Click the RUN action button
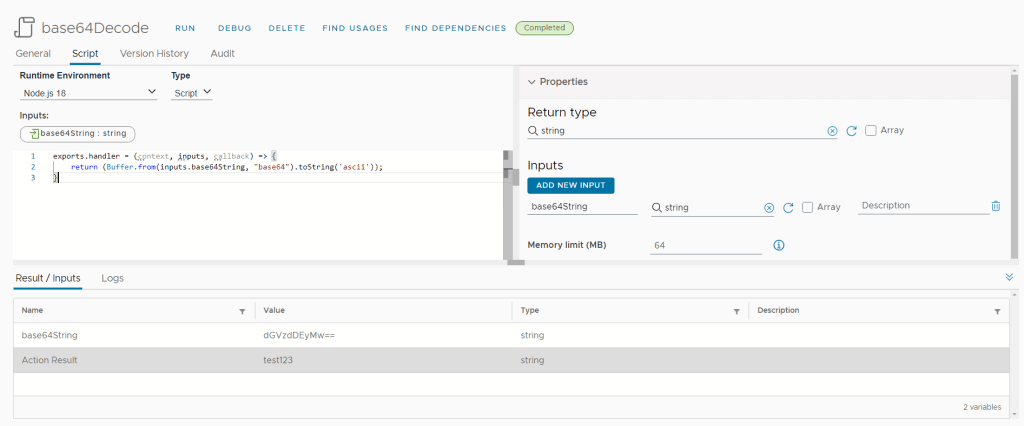Screen dimensions: 1024x426 [x=185, y=28]
